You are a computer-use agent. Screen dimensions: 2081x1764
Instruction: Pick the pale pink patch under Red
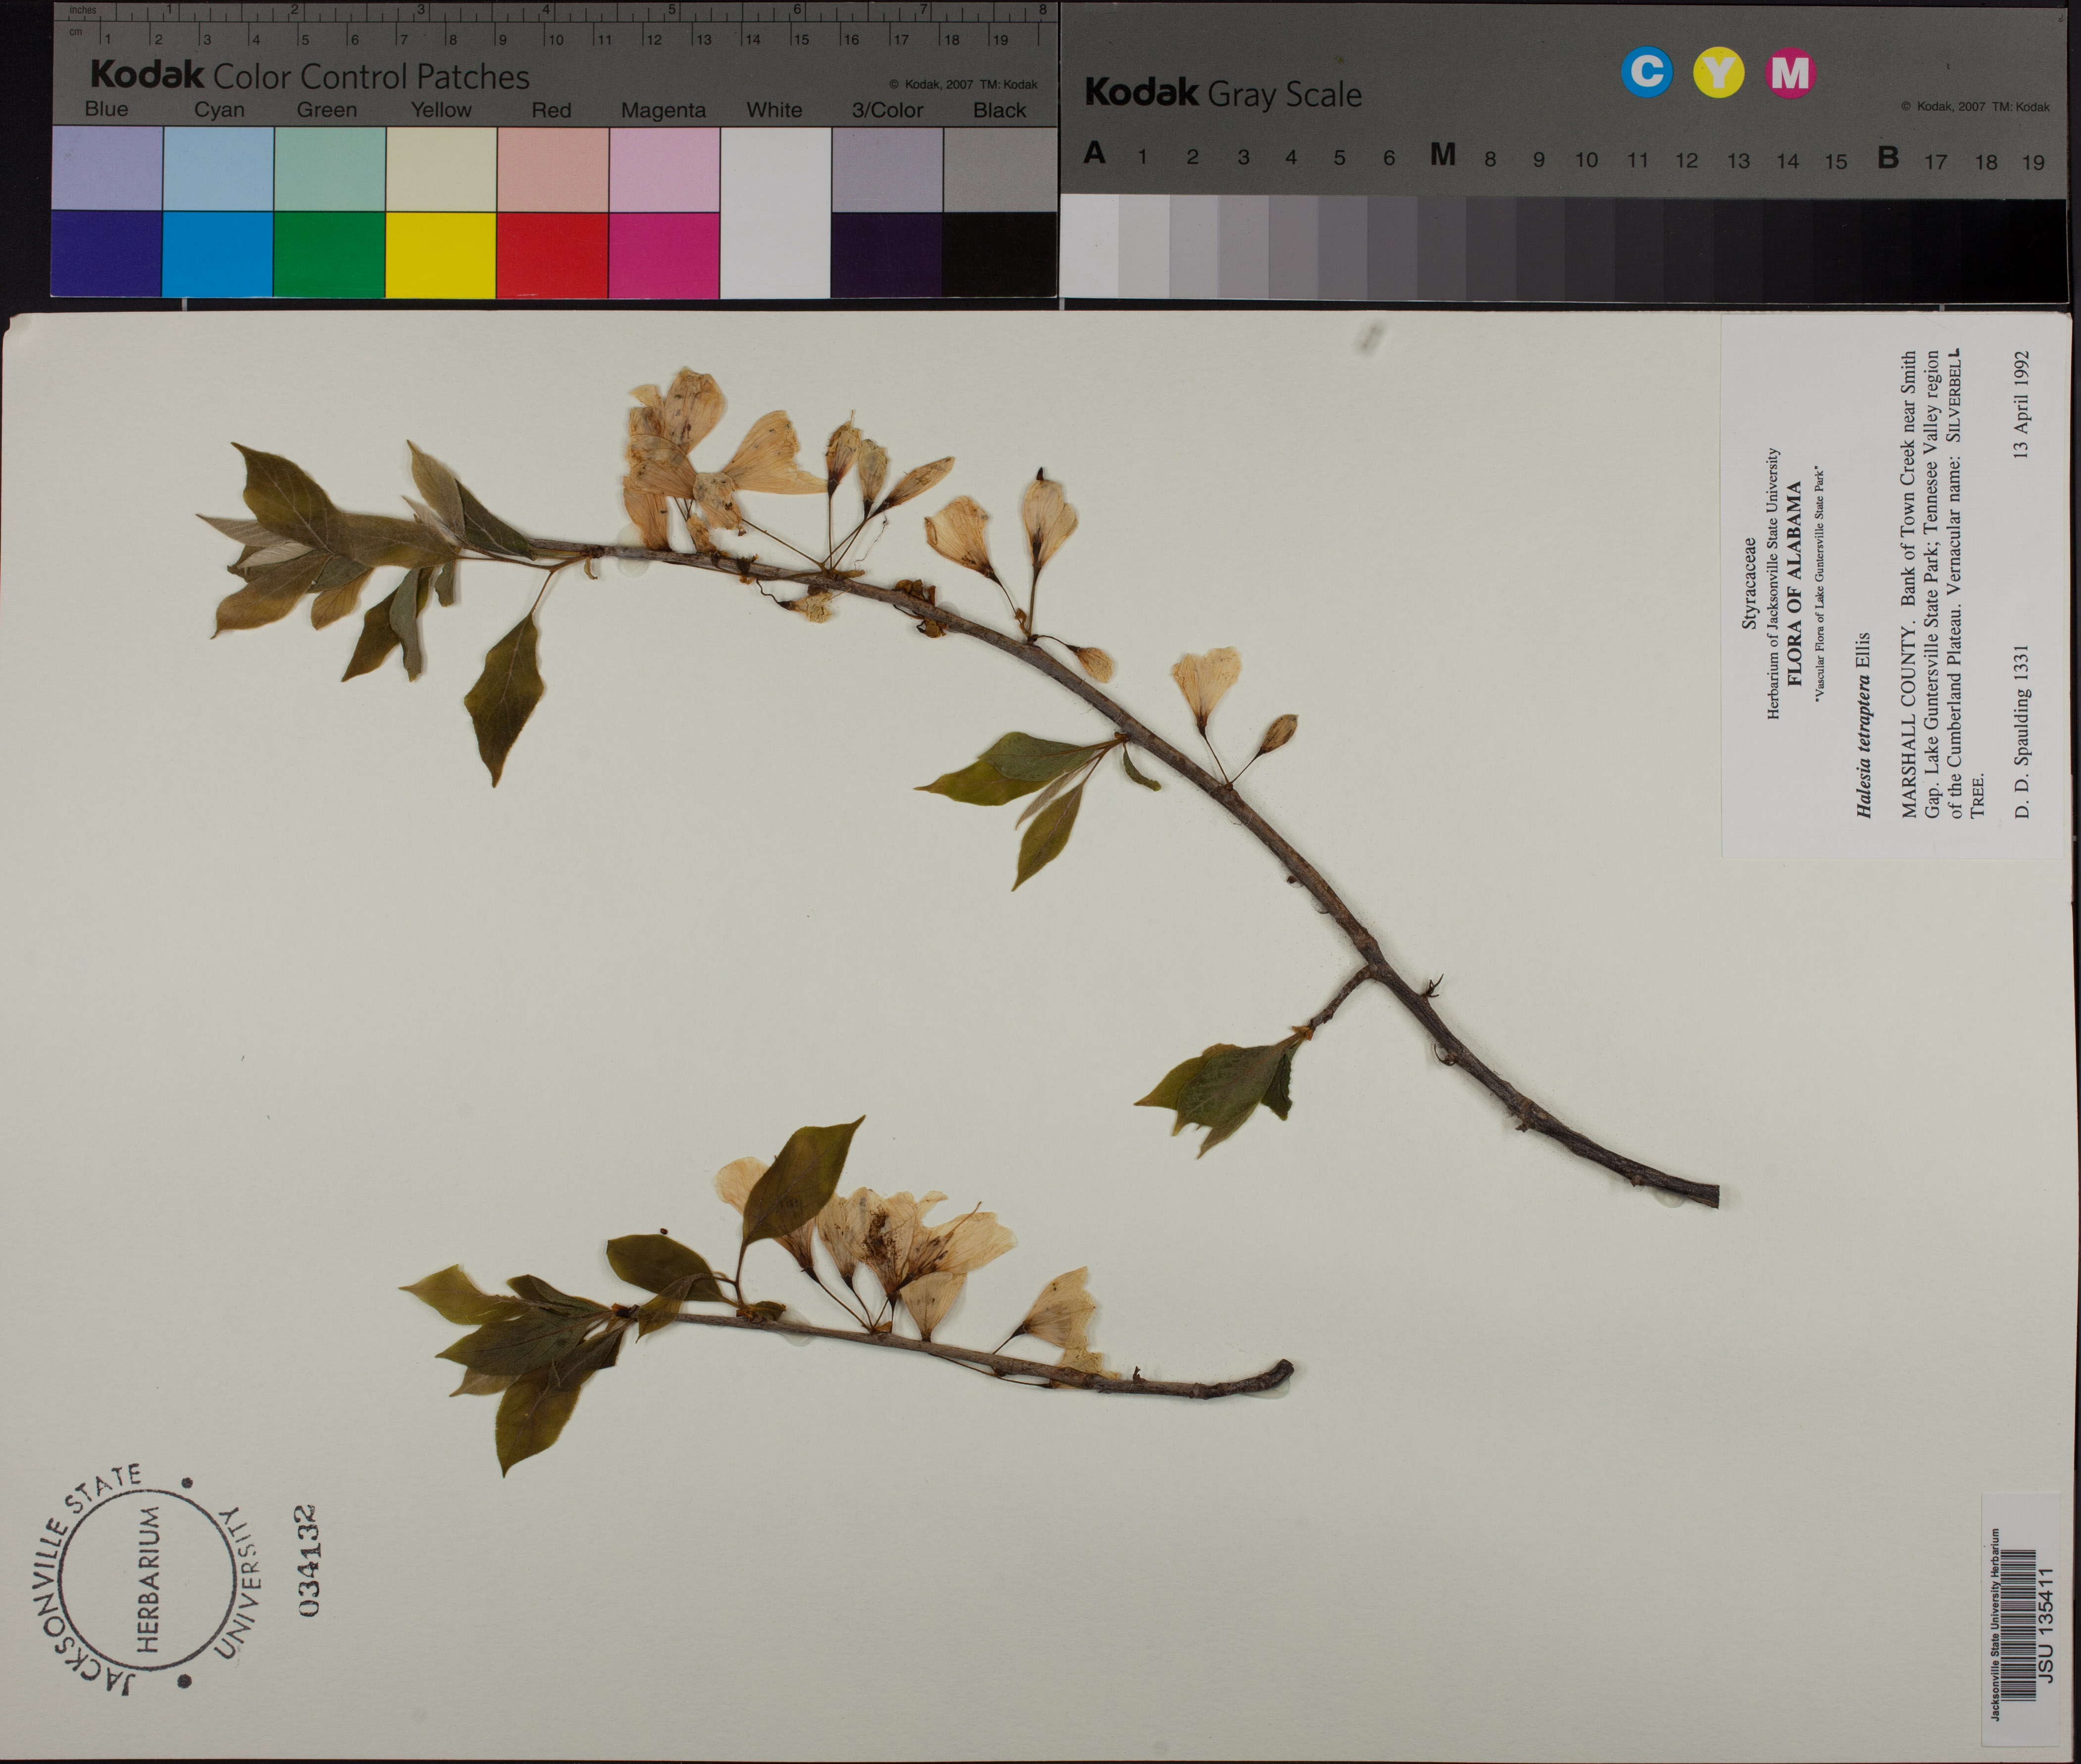tap(552, 168)
